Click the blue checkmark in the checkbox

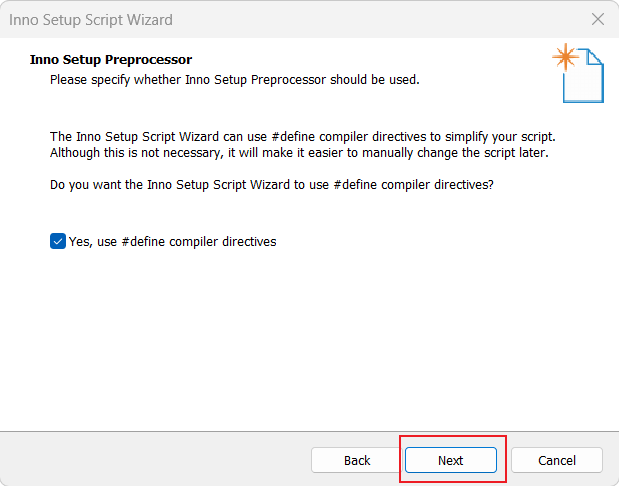[x=58, y=241]
